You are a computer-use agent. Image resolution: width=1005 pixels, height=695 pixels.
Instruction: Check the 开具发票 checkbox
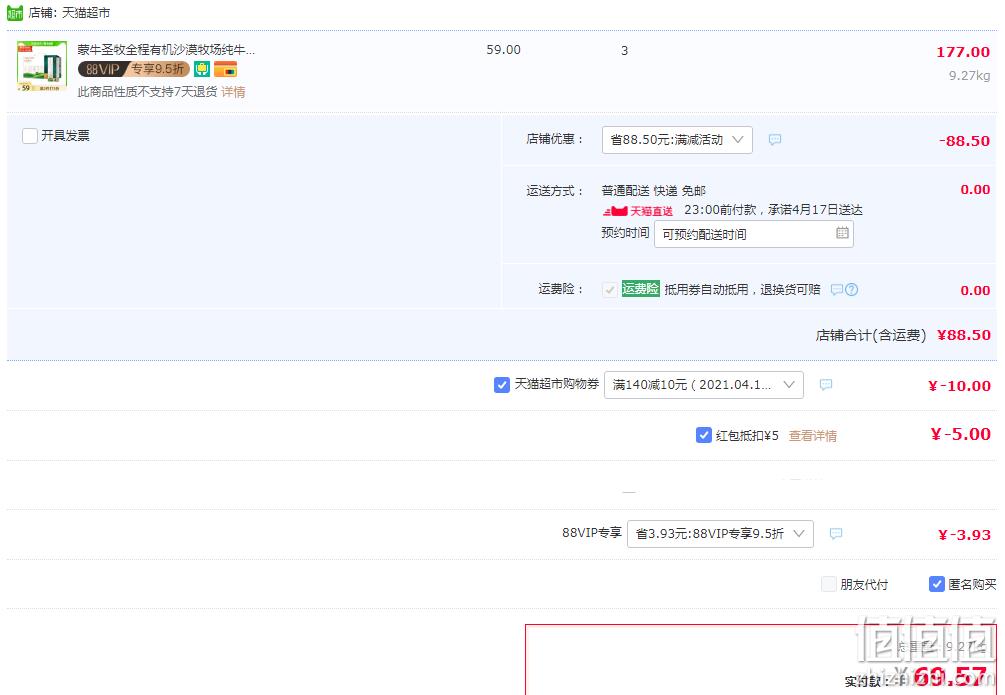[x=30, y=136]
